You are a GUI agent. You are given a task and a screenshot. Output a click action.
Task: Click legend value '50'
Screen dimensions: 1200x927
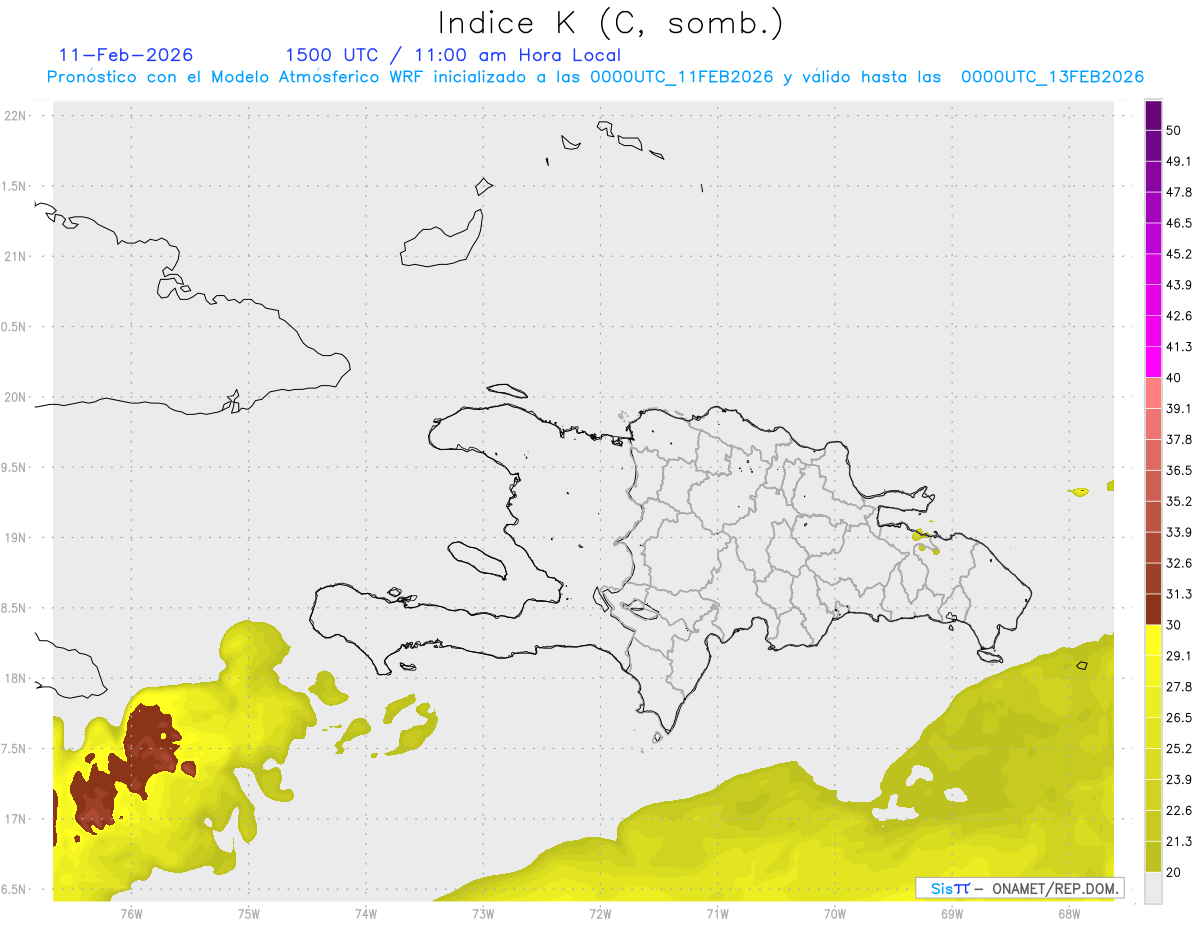(1175, 131)
